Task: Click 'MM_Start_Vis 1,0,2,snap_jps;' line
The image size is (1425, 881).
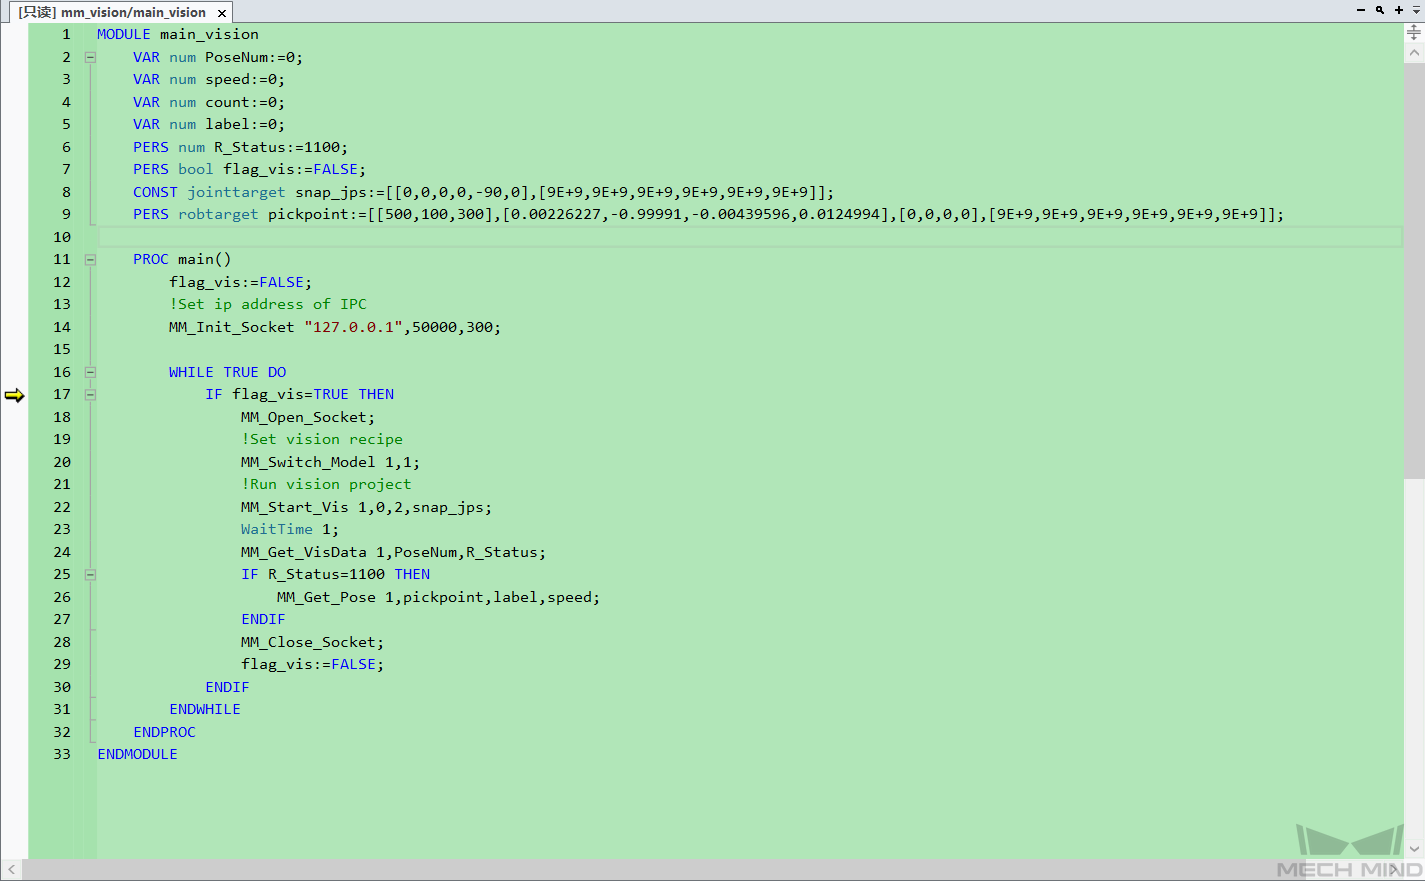Action: click(367, 507)
